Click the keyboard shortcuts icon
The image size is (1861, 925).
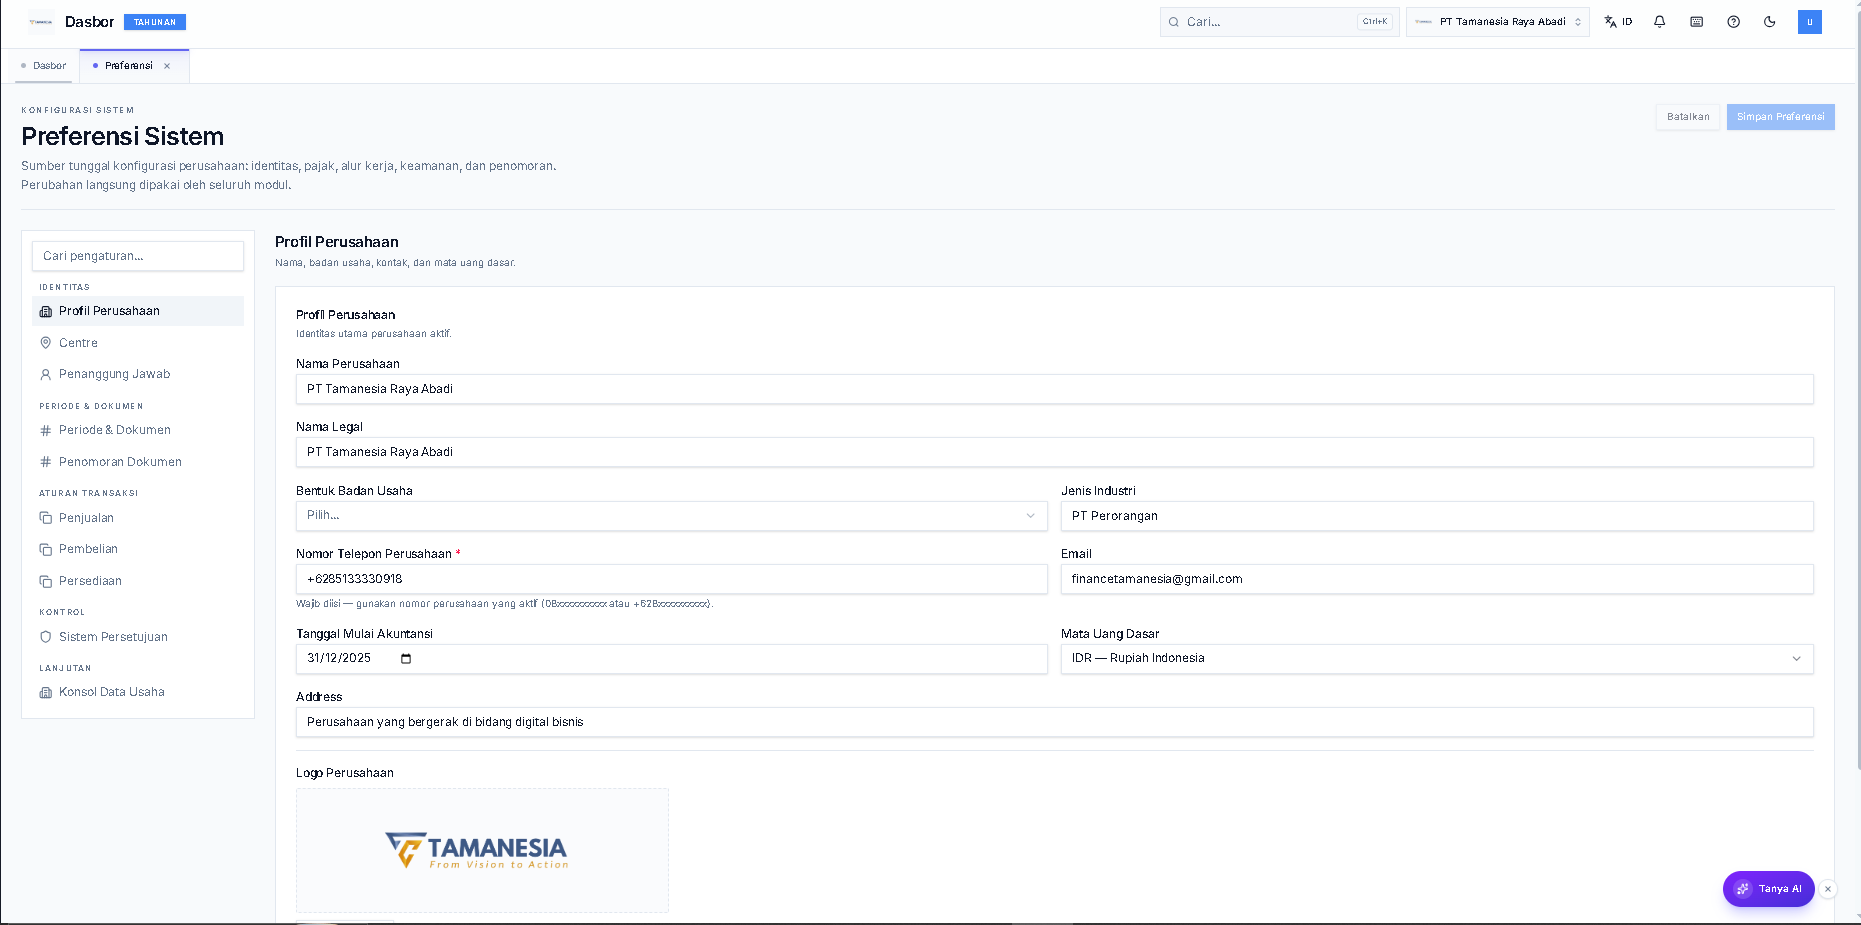[1696, 22]
